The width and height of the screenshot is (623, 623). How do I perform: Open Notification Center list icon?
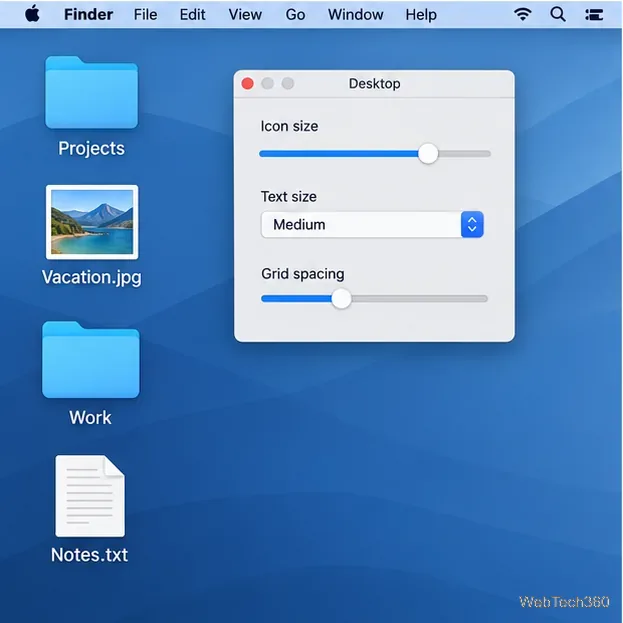pos(594,15)
